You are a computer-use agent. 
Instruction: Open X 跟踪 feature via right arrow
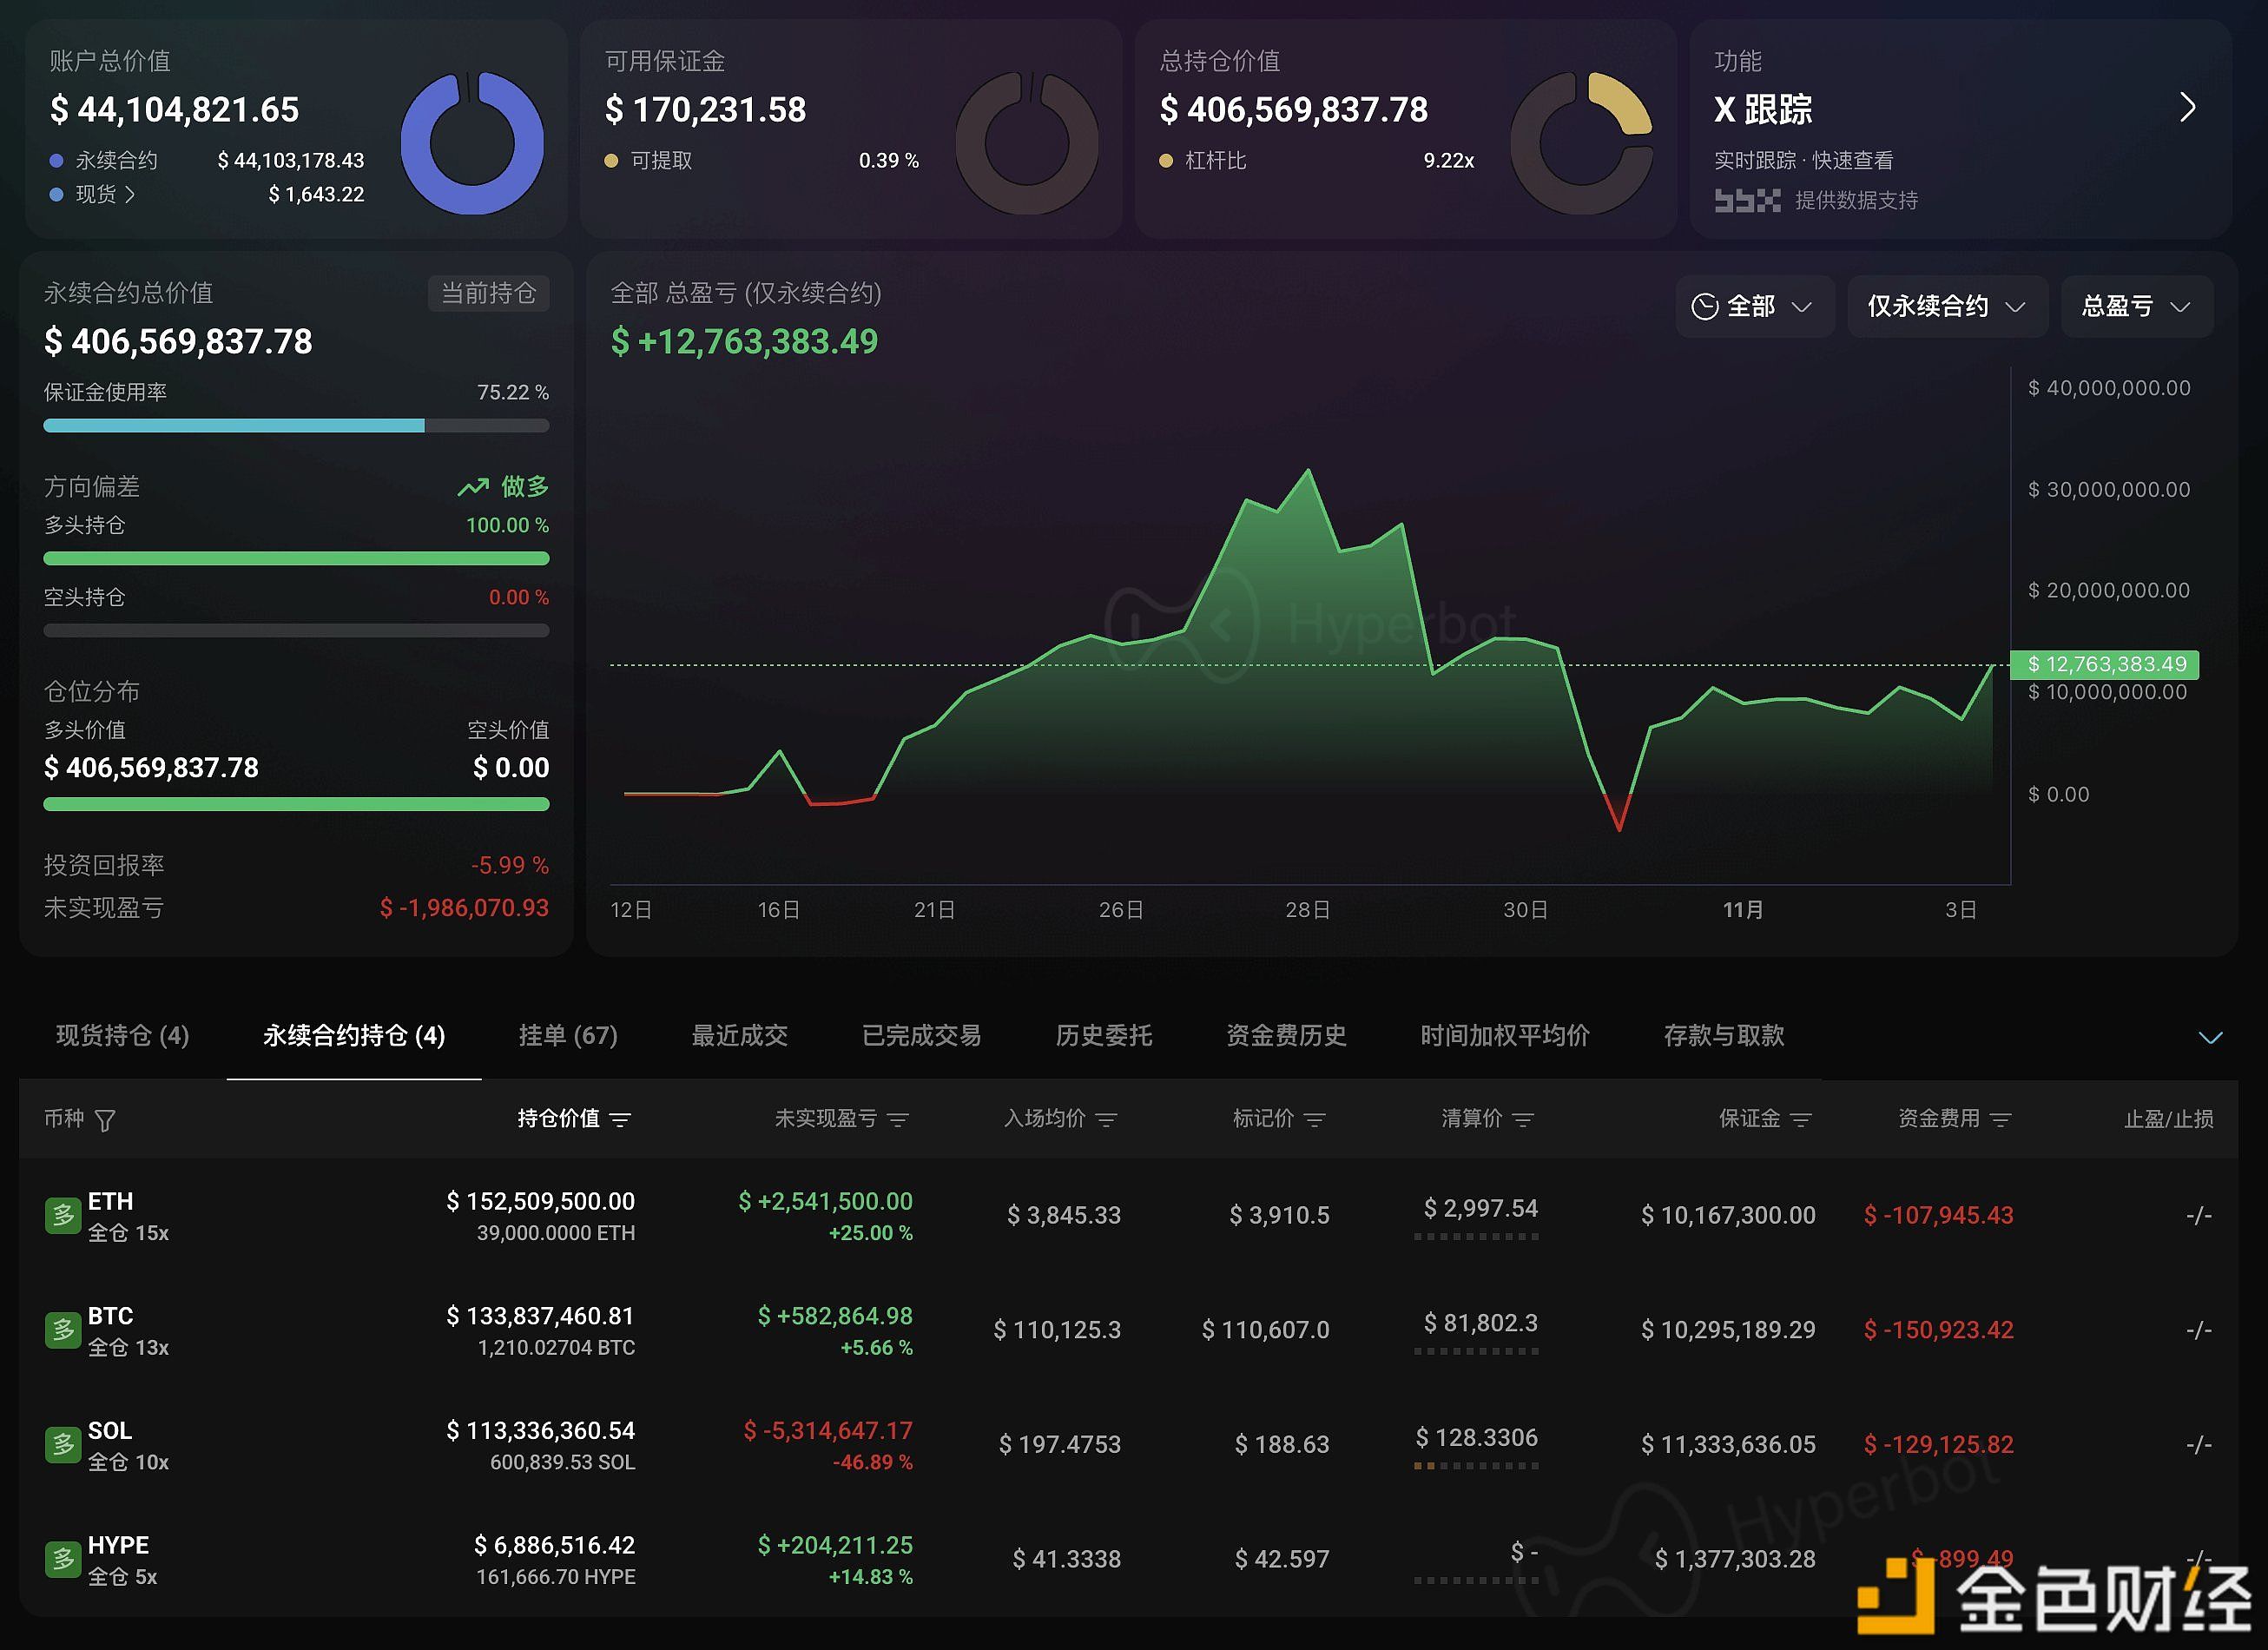tap(2186, 107)
